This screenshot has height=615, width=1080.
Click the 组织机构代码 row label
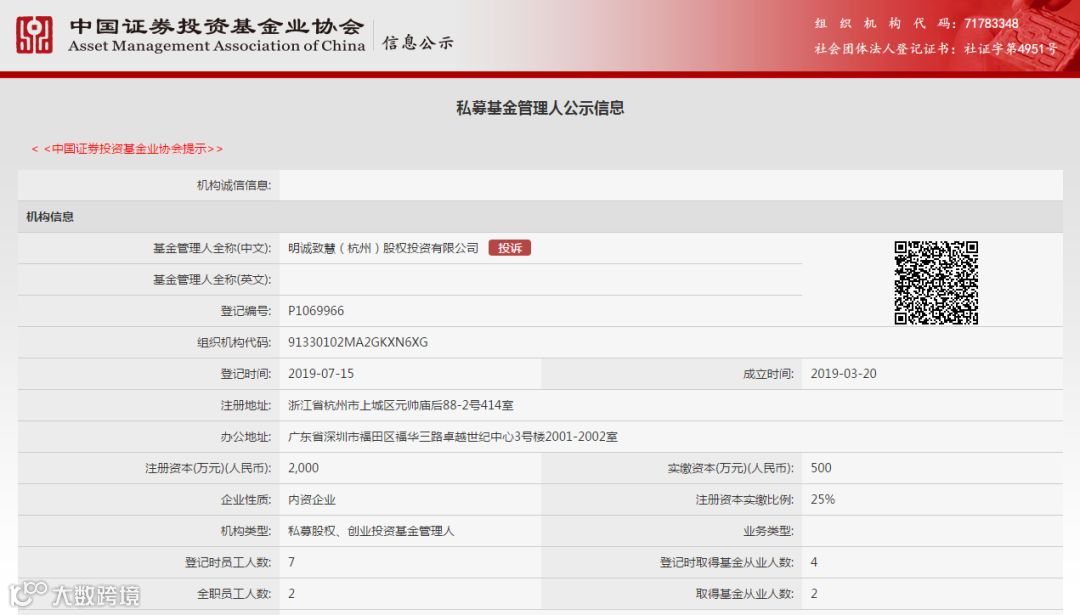coord(233,342)
